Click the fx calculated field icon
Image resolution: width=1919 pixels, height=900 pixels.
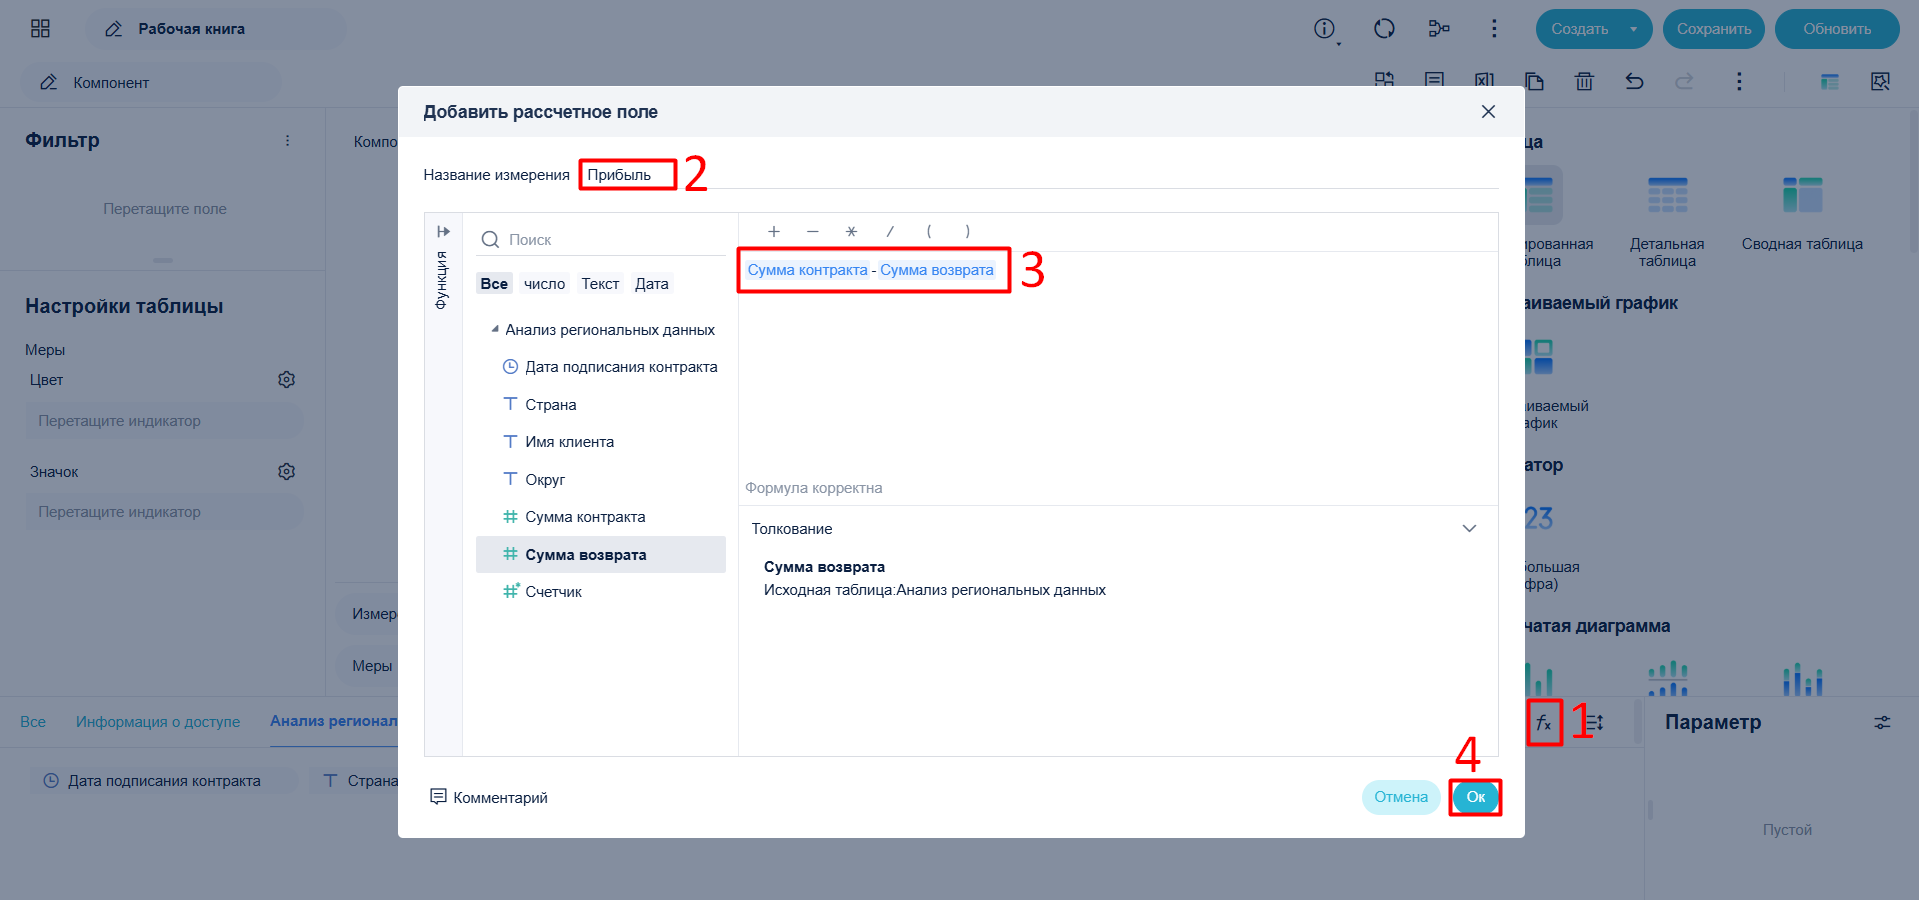click(x=1544, y=722)
